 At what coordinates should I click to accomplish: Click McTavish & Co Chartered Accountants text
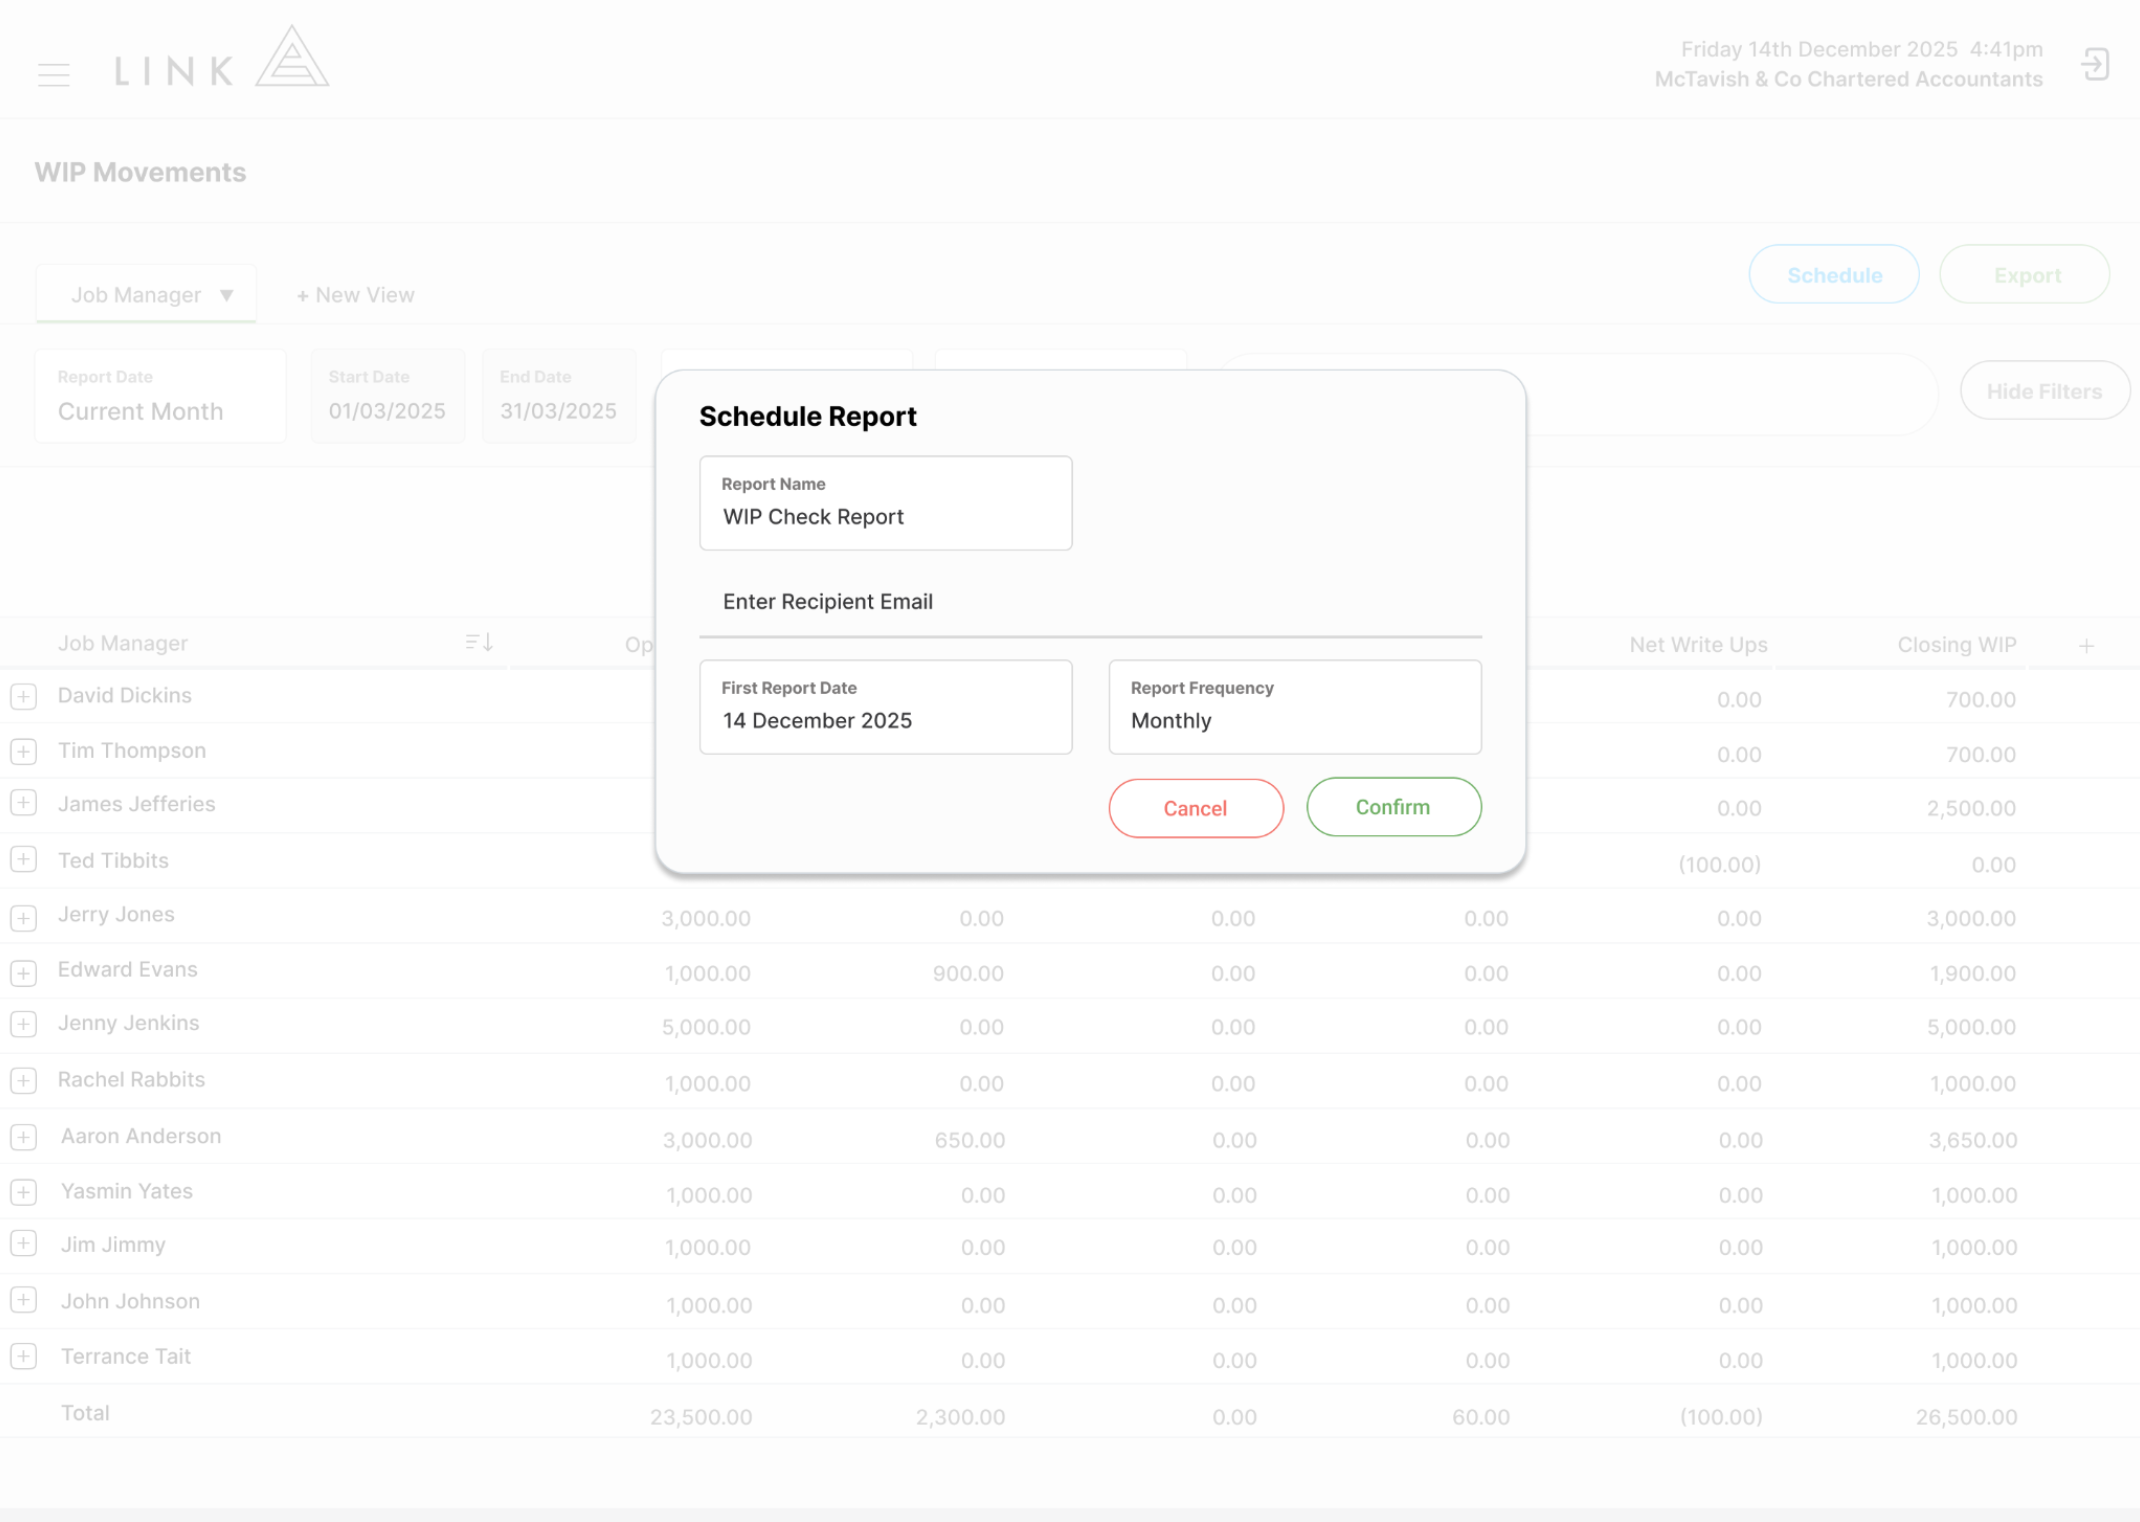(x=1848, y=79)
